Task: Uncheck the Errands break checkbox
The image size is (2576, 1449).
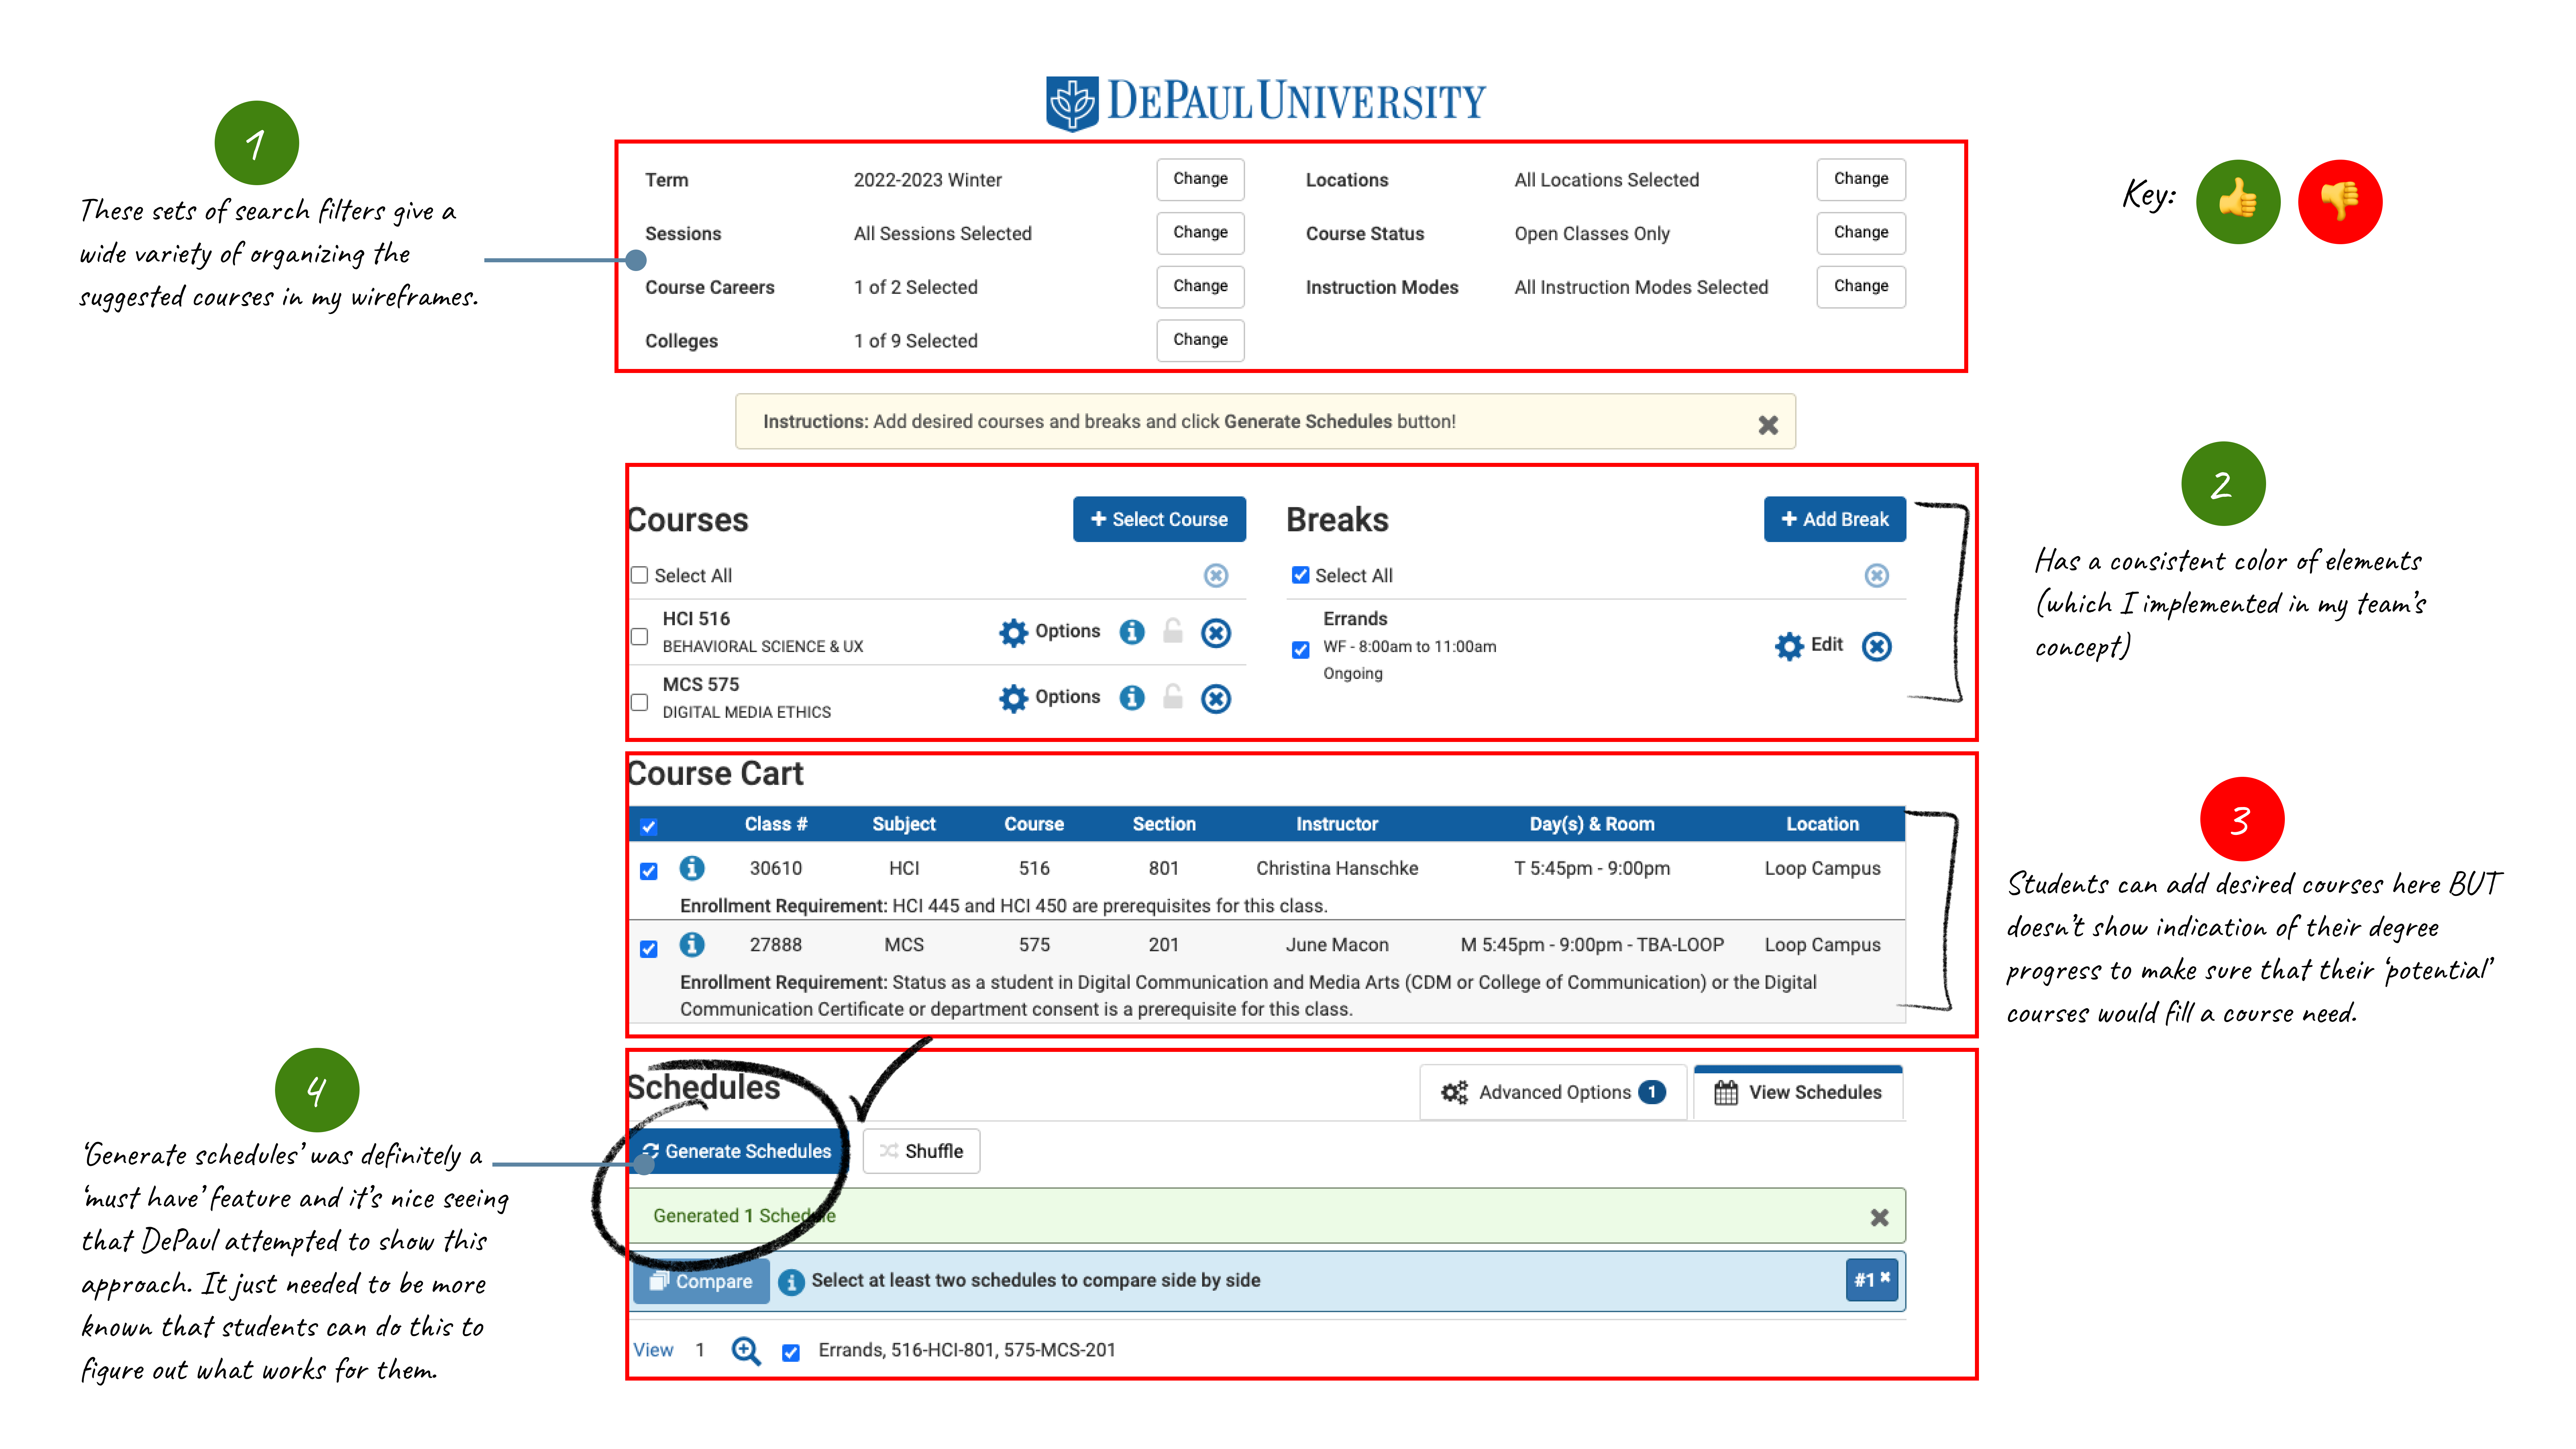Action: click(x=1301, y=650)
